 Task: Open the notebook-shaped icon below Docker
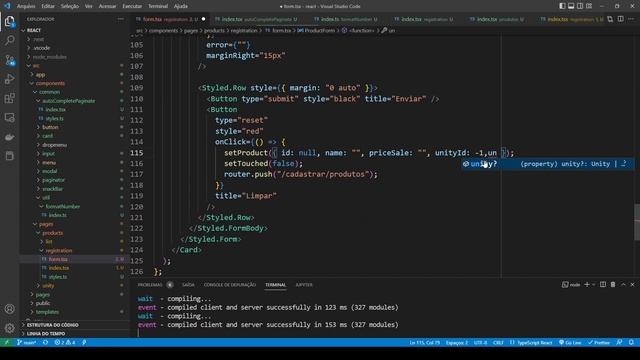(x=9, y=156)
